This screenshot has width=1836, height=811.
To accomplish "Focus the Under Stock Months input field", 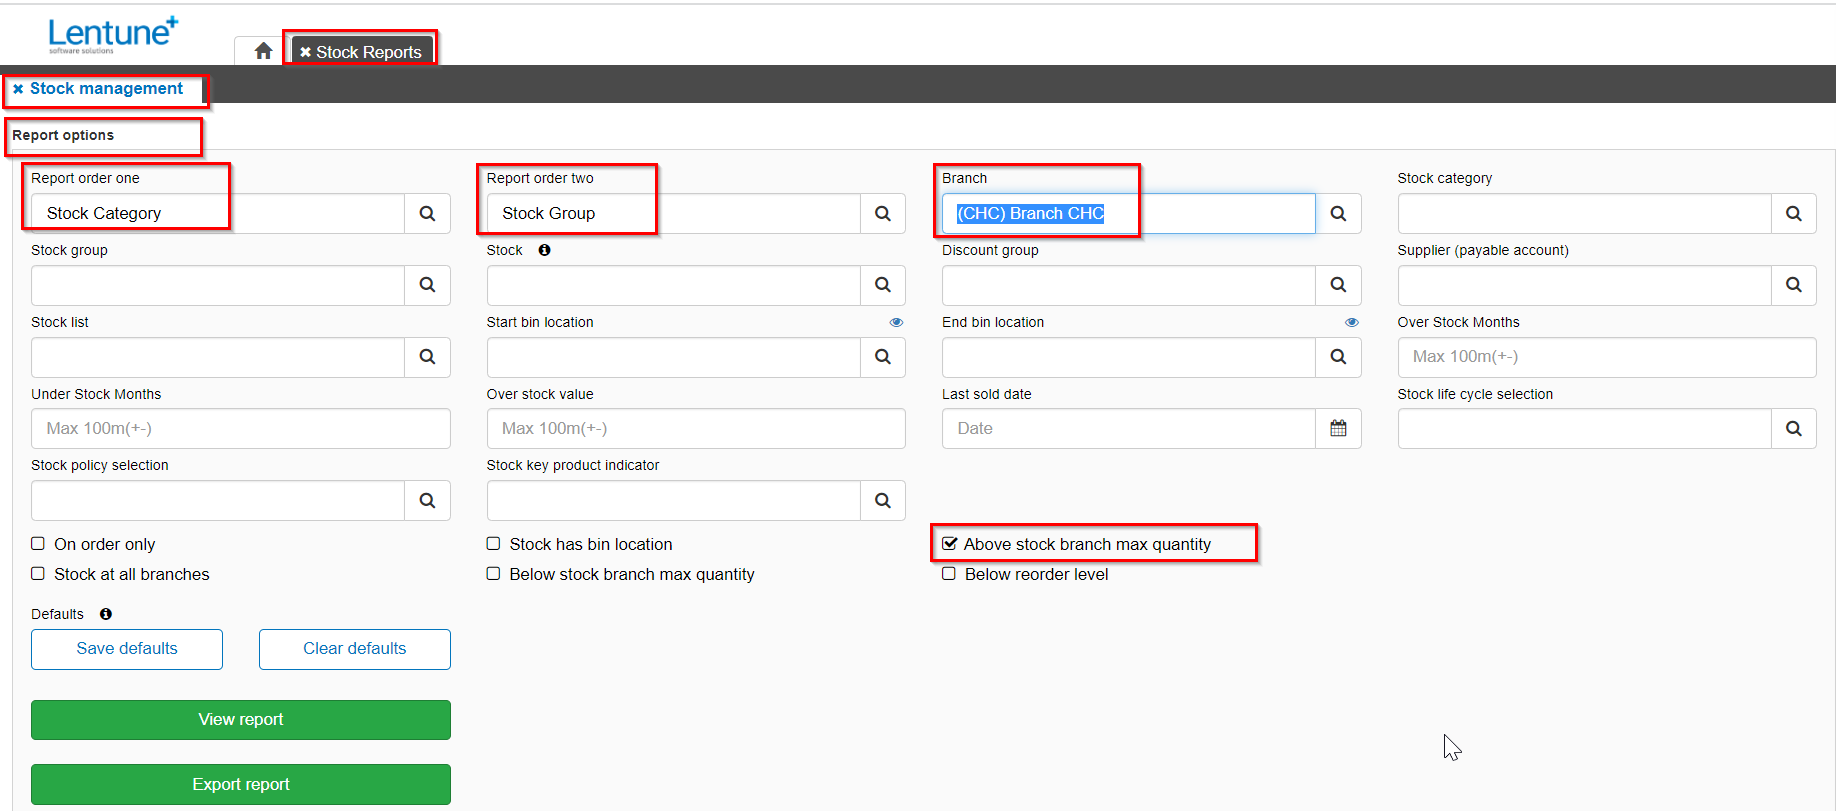I will click(241, 428).
